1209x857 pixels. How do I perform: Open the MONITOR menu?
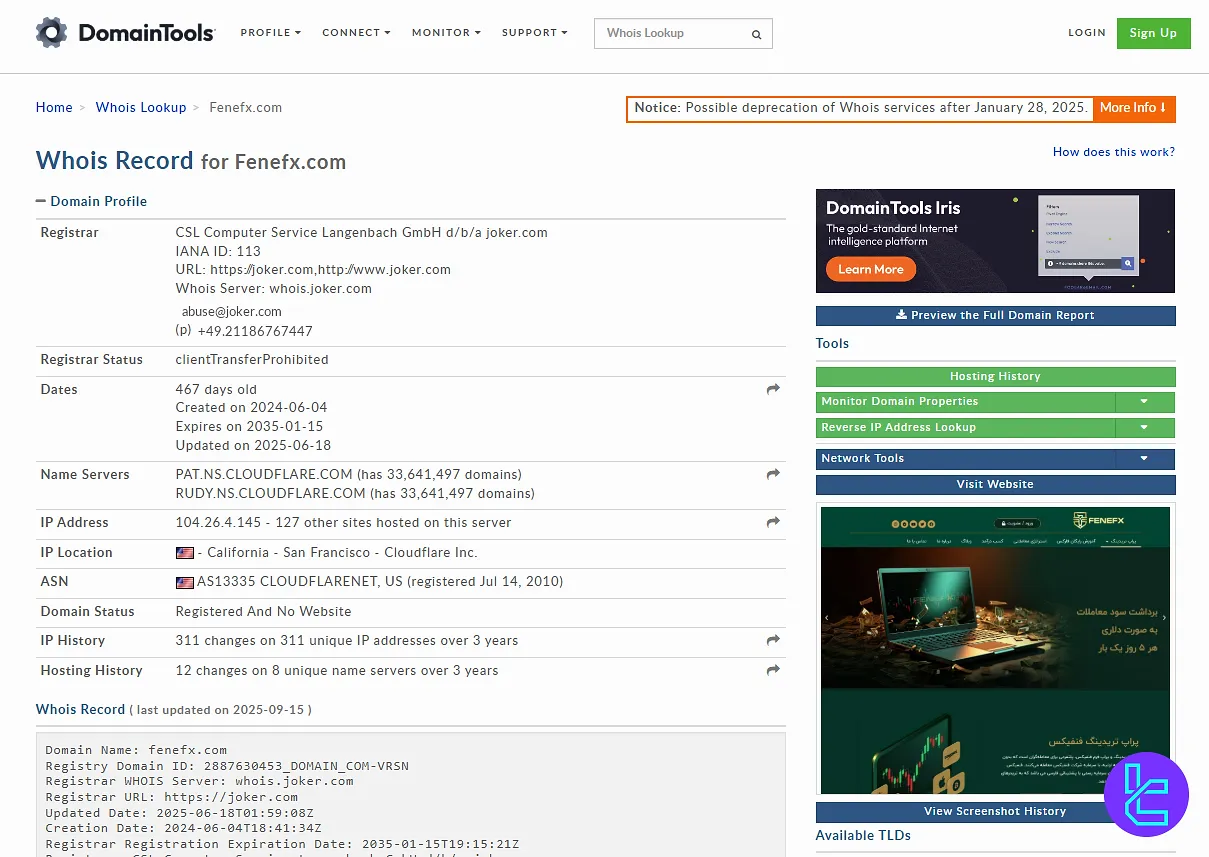tap(444, 32)
